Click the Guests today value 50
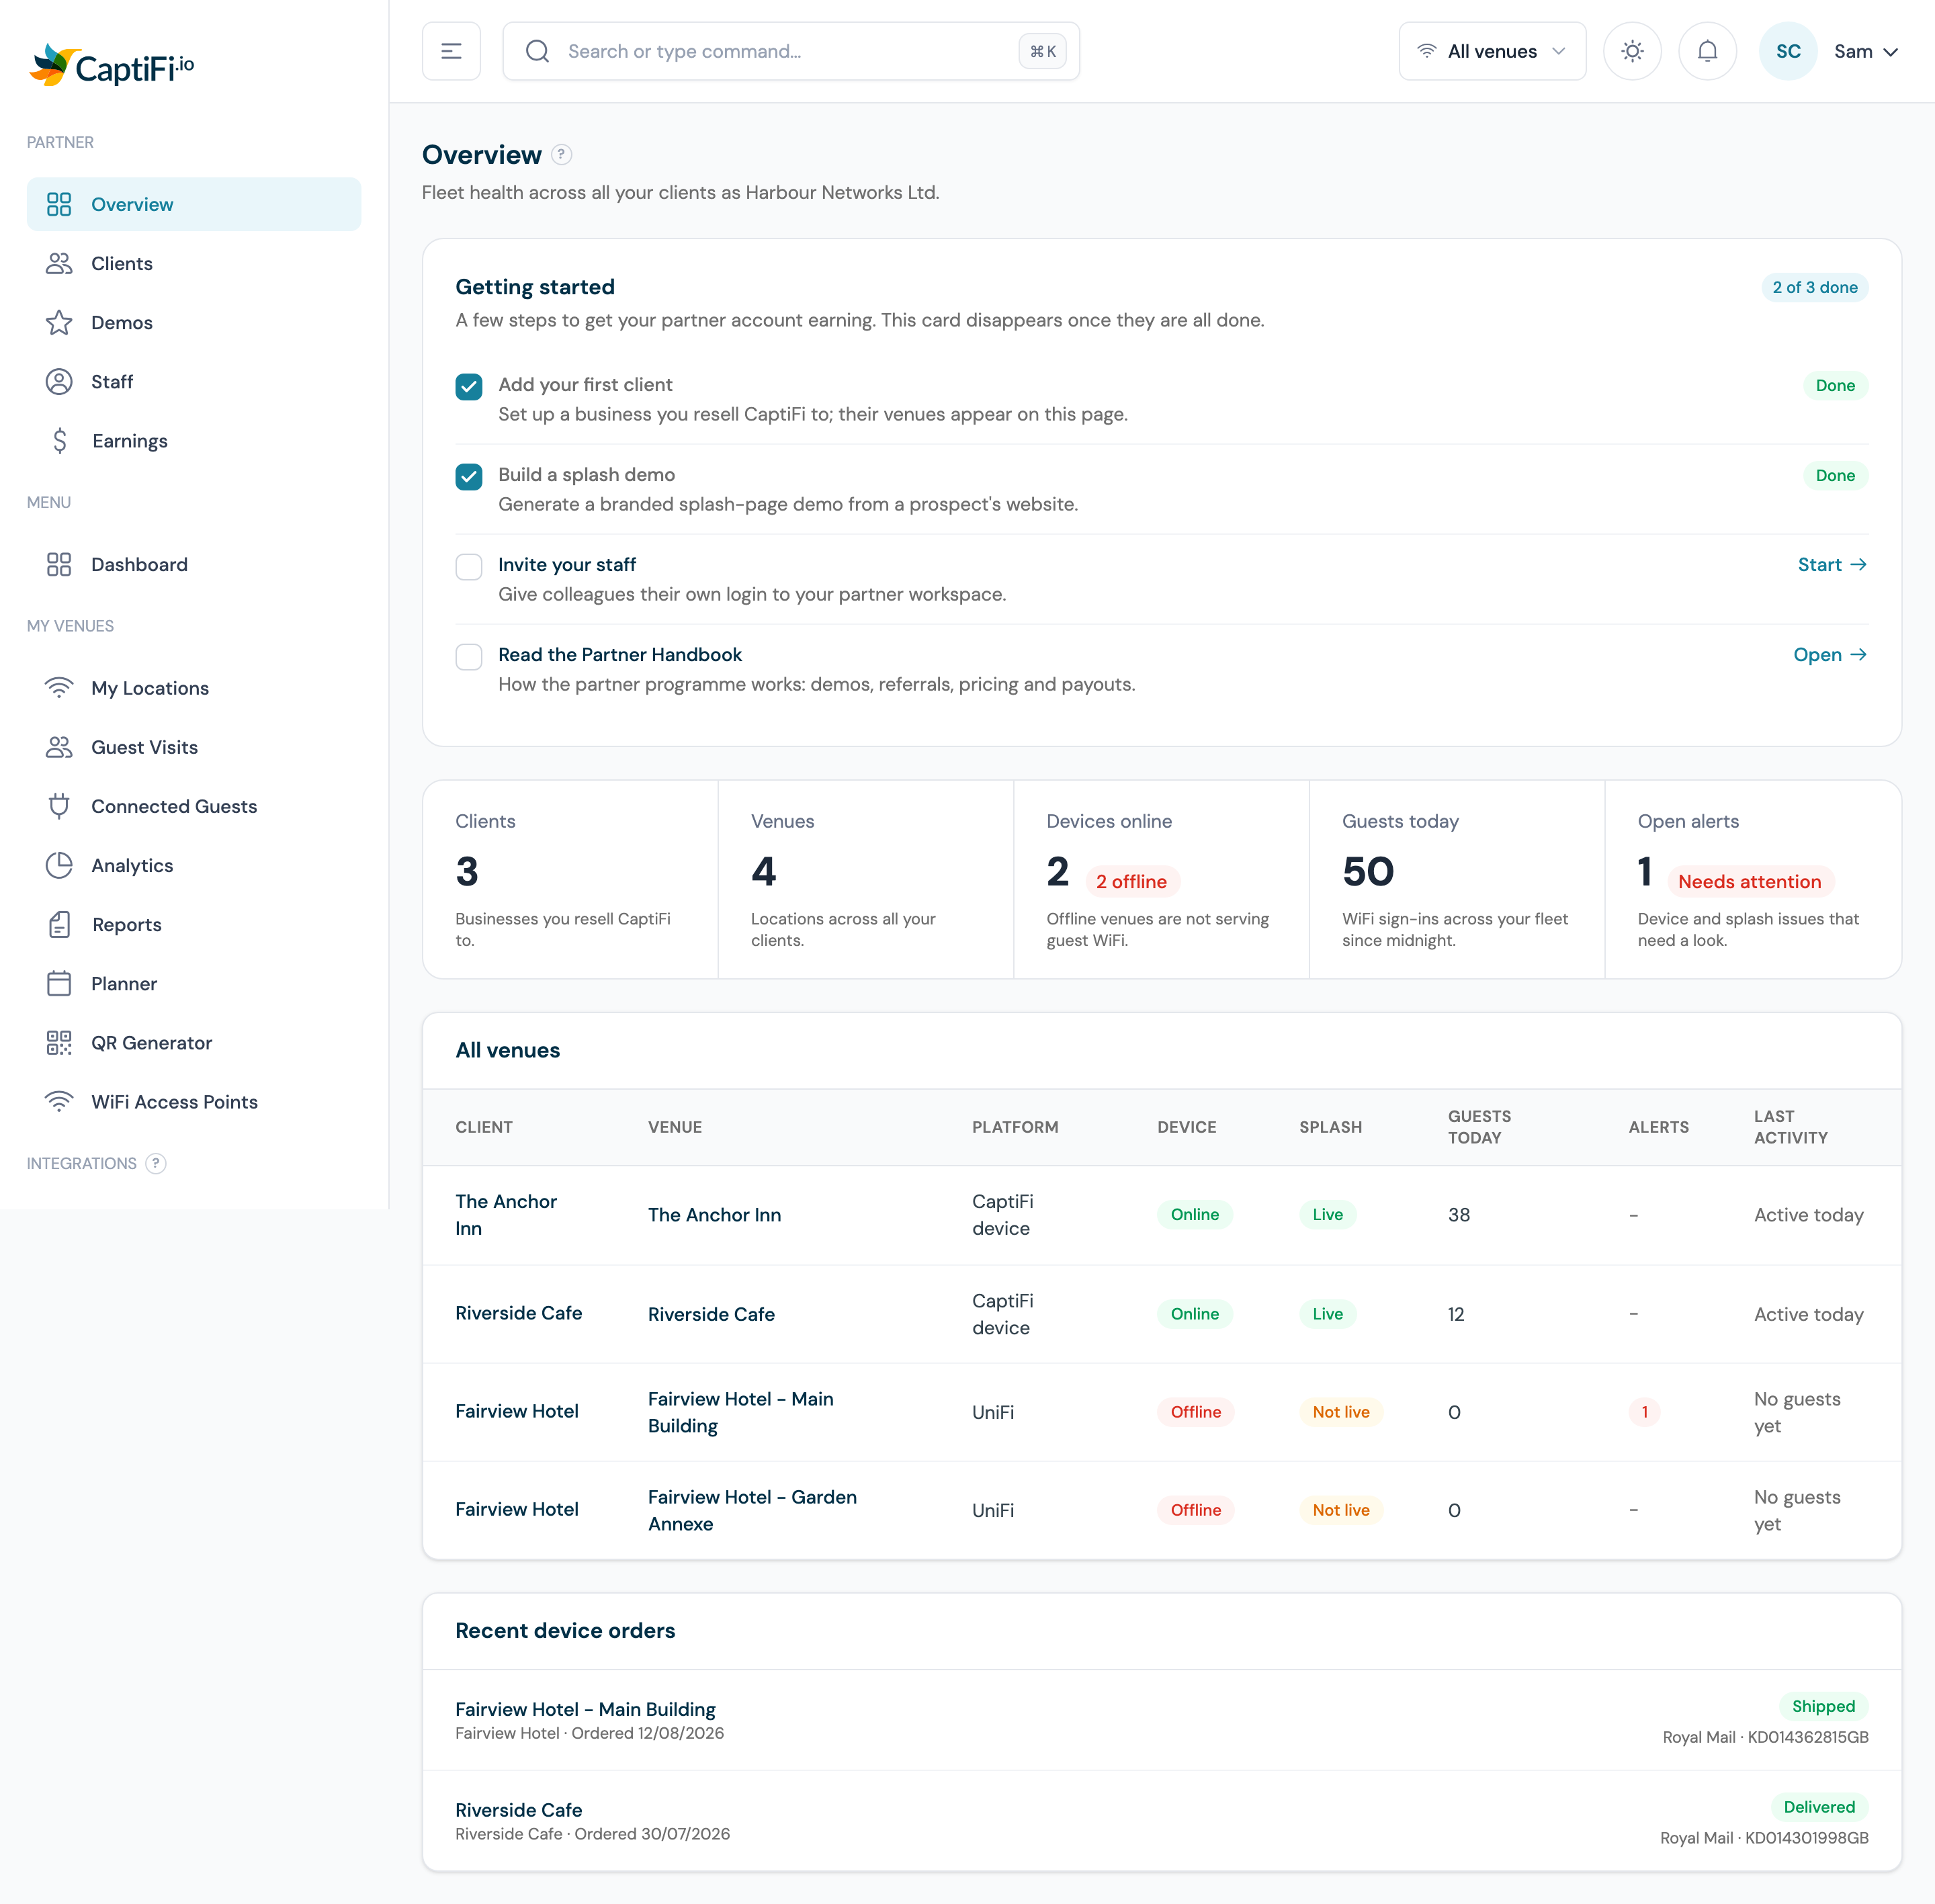Viewport: 1935px width, 1904px height. (1368, 871)
